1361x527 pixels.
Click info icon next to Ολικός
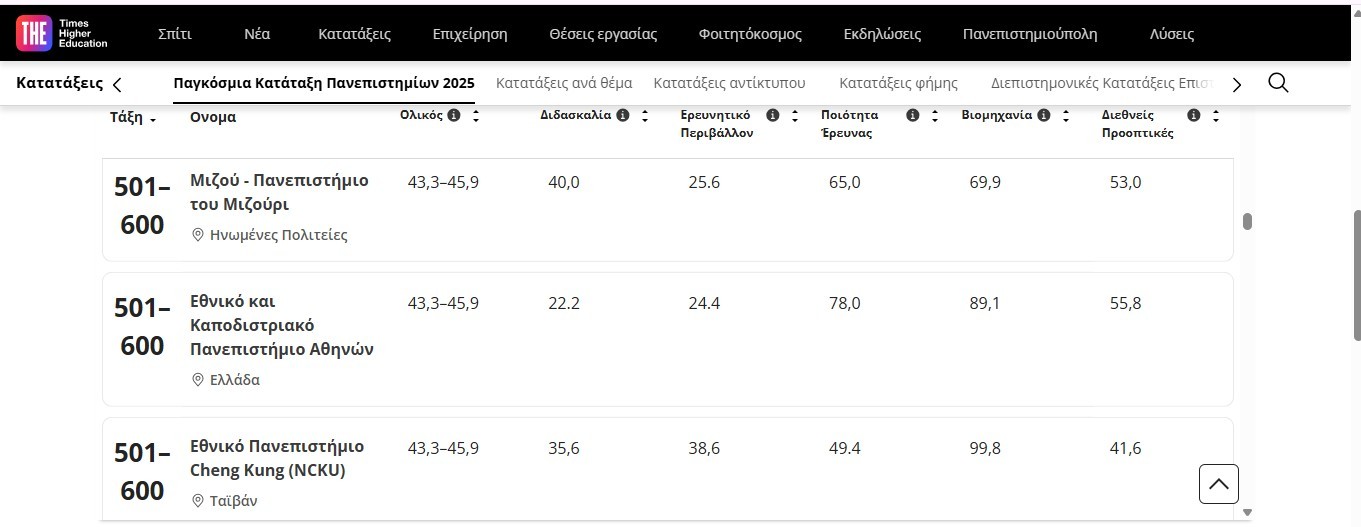point(454,116)
